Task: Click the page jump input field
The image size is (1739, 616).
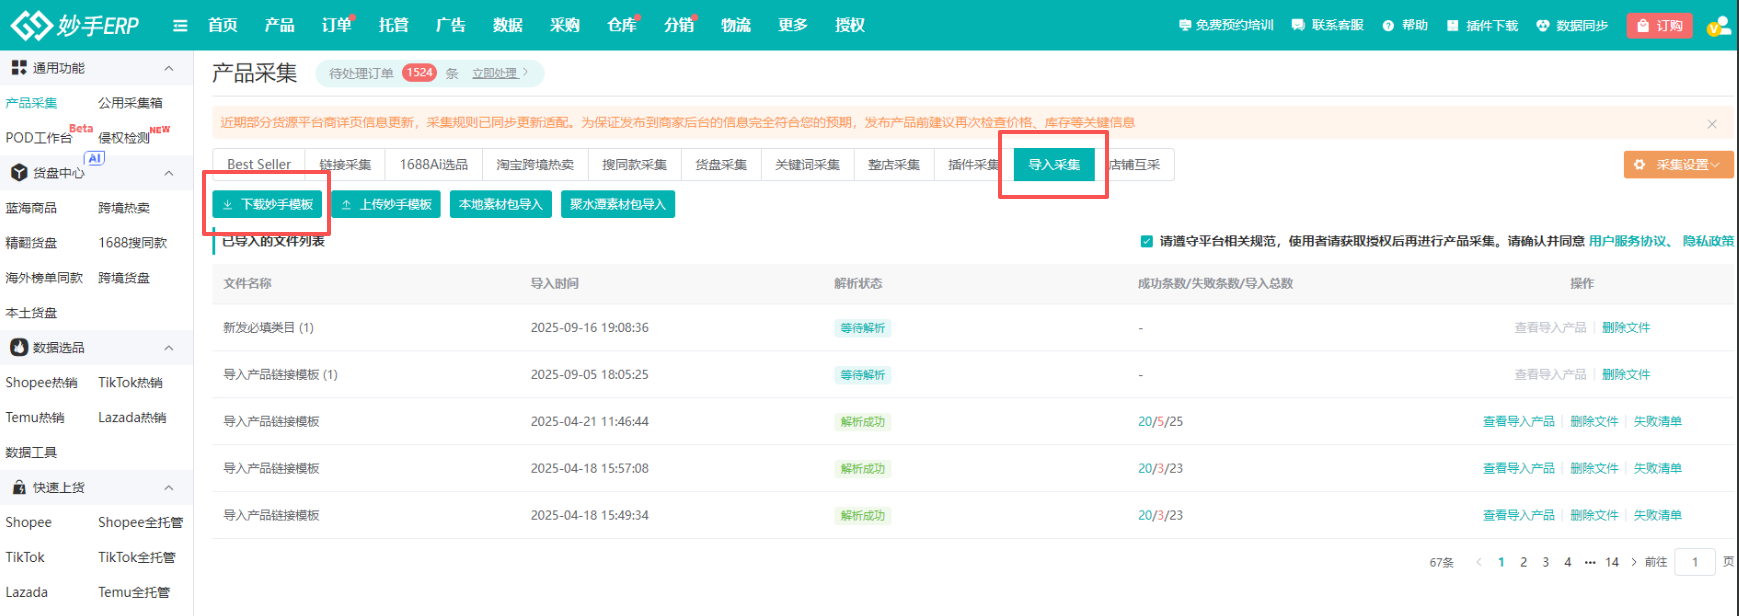Action: [x=1695, y=562]
